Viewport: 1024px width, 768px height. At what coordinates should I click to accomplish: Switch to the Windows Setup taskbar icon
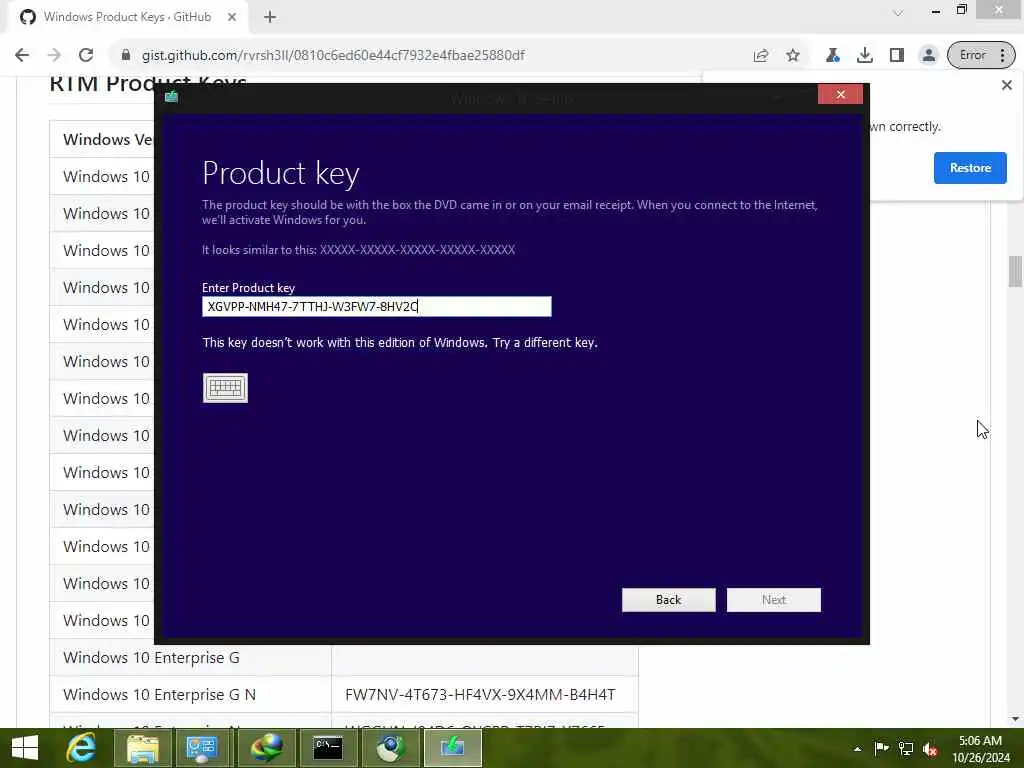(x=453, y=748)
